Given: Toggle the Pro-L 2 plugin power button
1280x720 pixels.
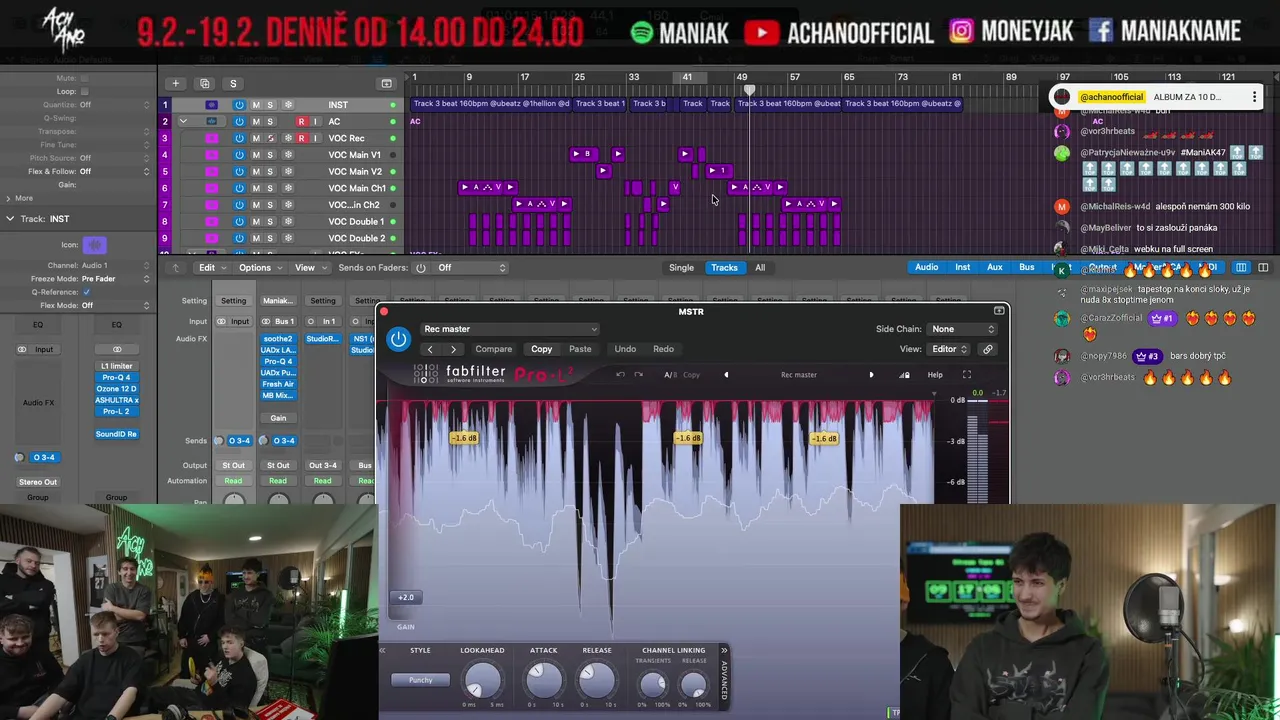Looking at the screenshot, I should (x=398, y=339).
